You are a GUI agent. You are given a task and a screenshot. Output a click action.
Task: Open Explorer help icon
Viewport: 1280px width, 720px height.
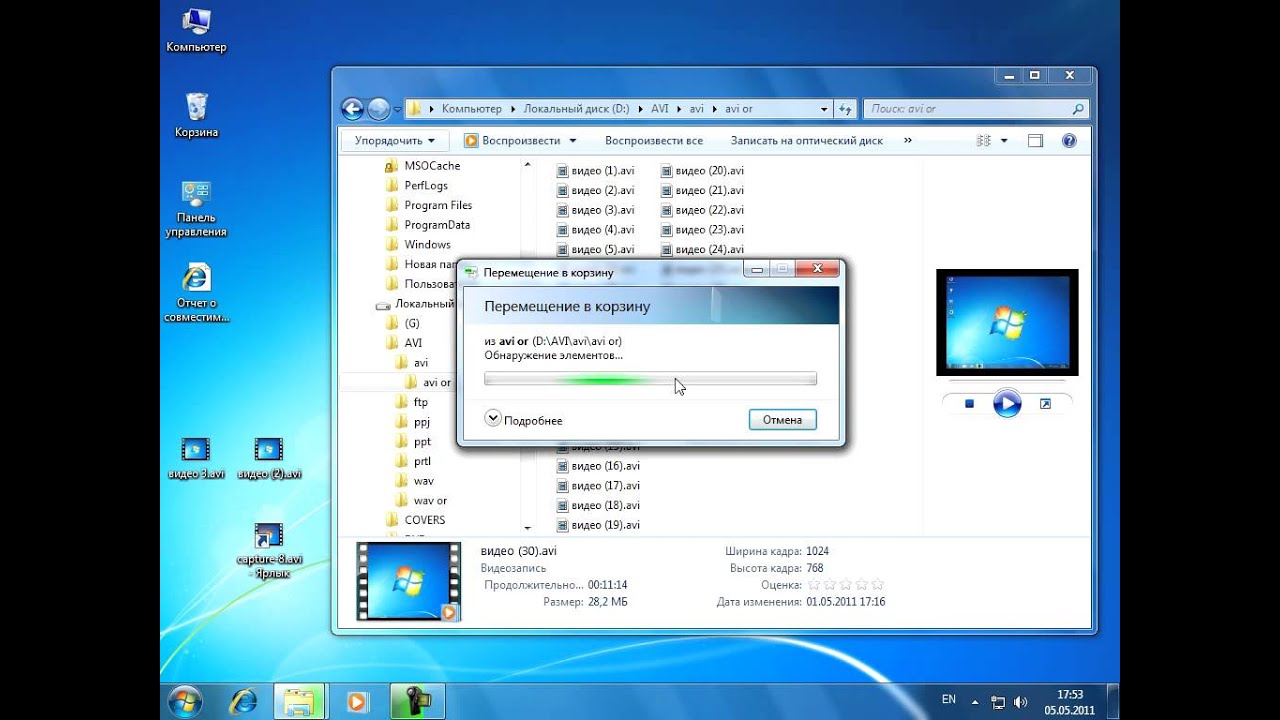[1069, 141]
